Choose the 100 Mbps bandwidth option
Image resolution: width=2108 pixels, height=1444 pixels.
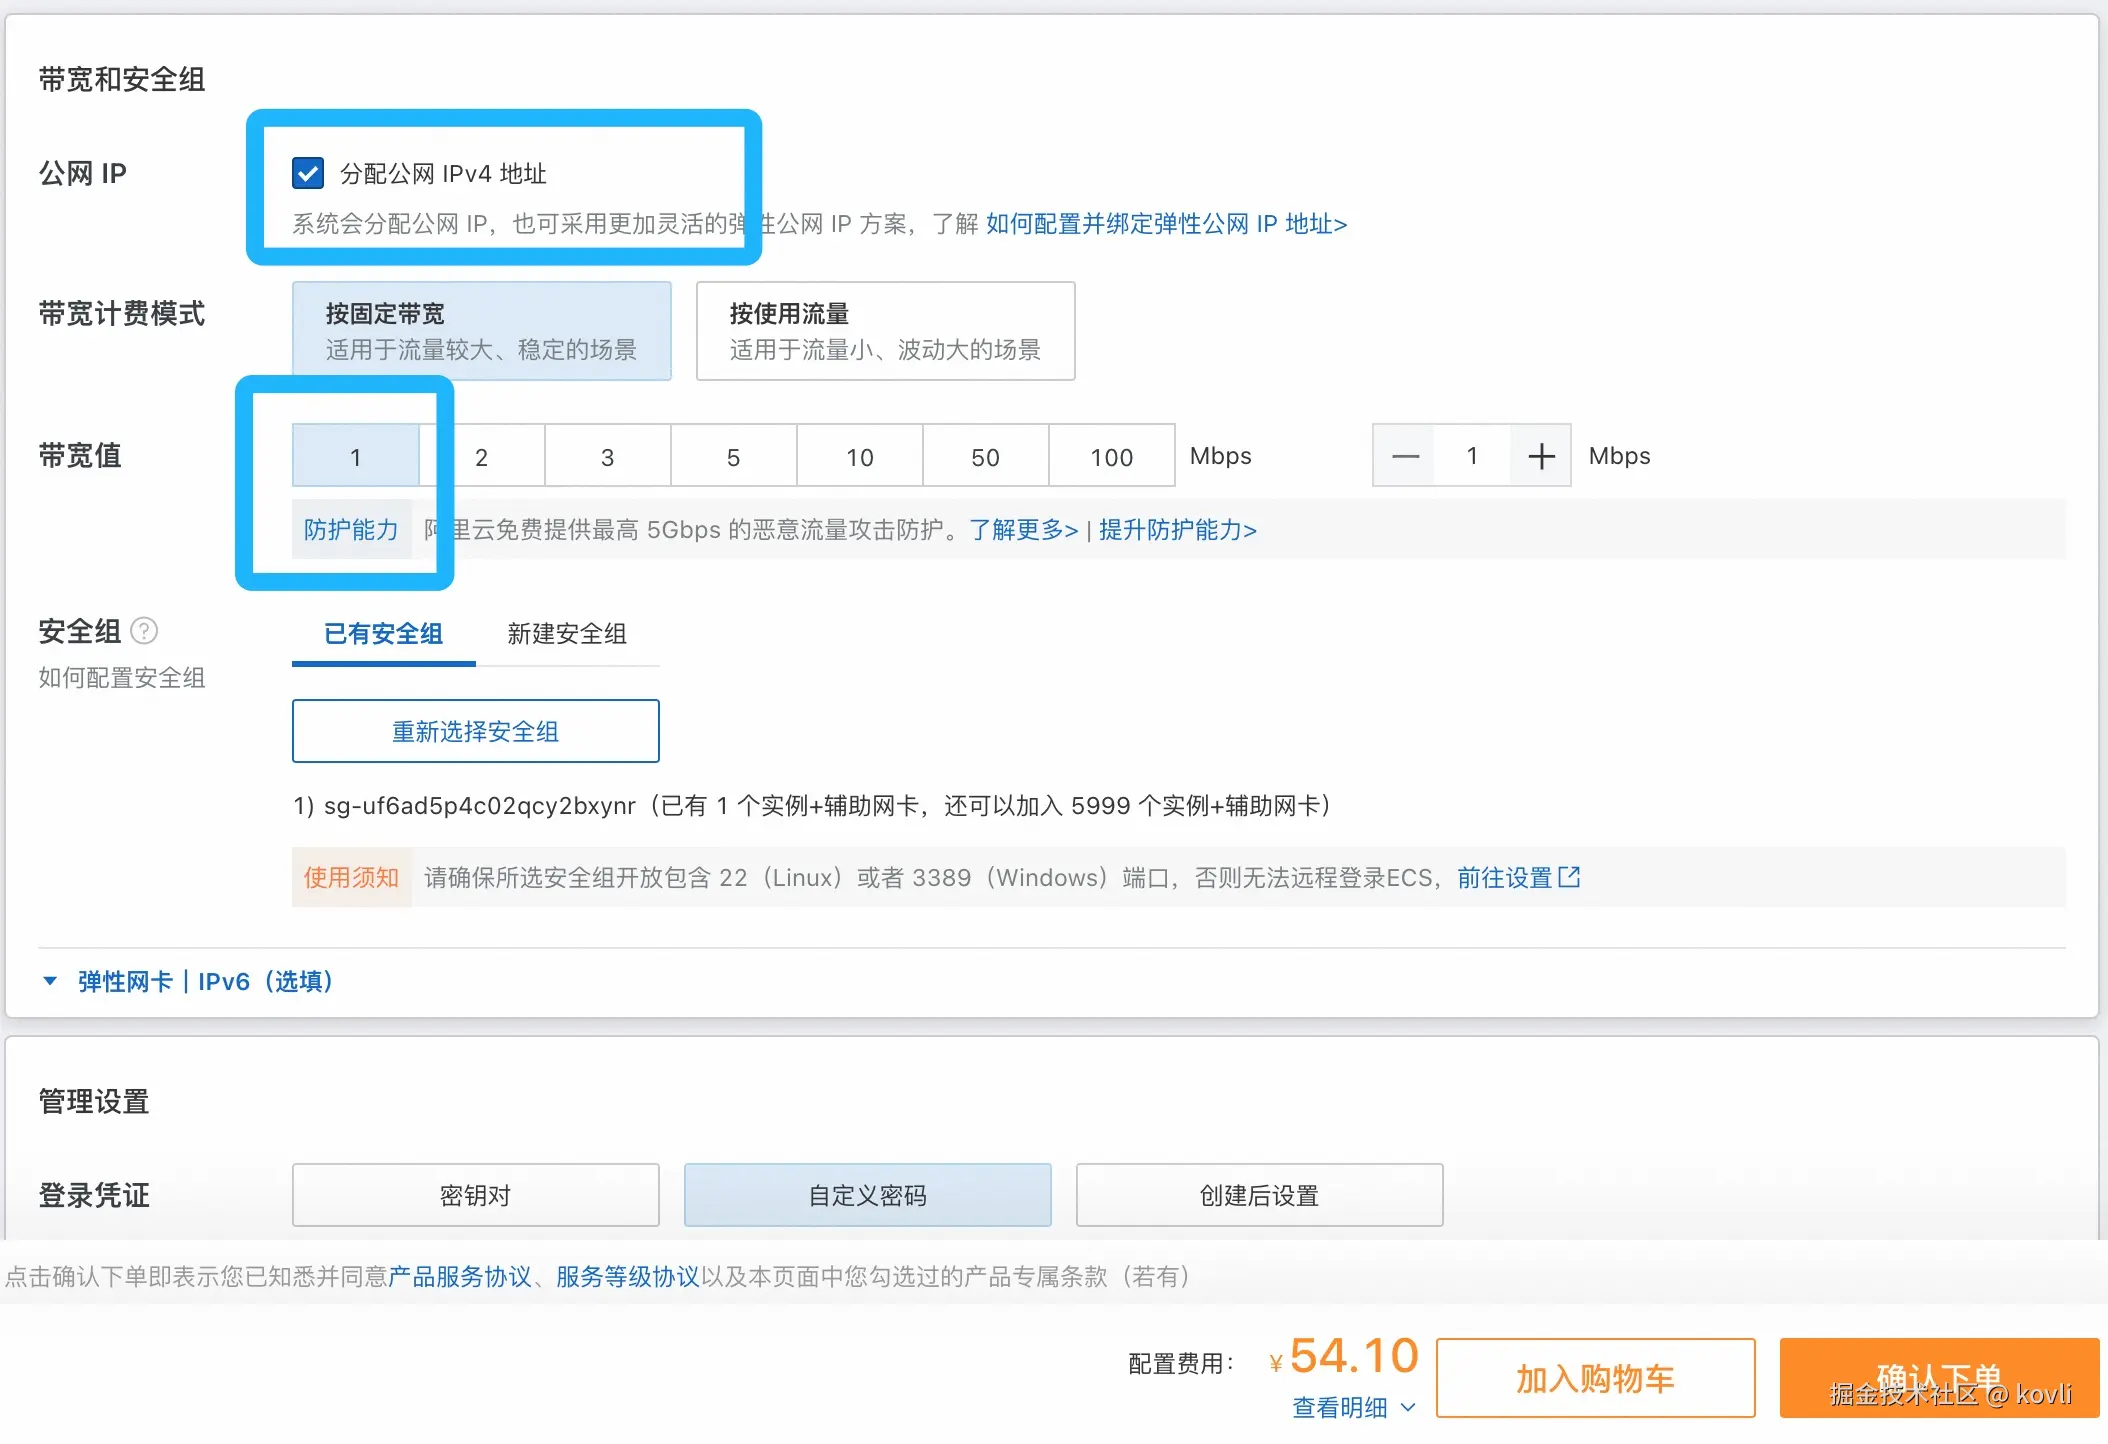(x=1111, y=457)
